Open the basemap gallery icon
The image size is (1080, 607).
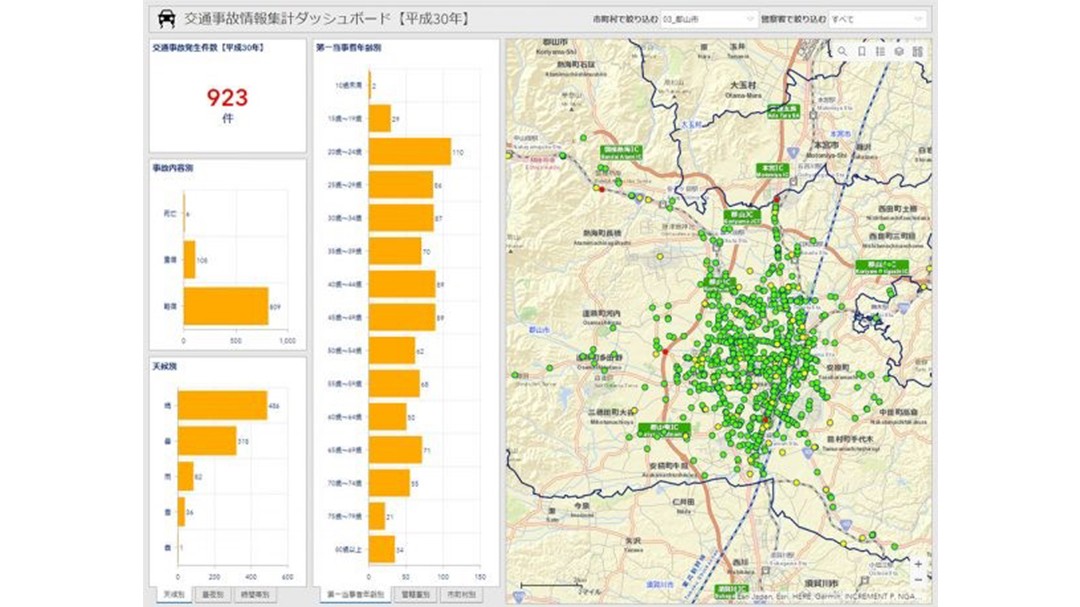pos(917,52)
